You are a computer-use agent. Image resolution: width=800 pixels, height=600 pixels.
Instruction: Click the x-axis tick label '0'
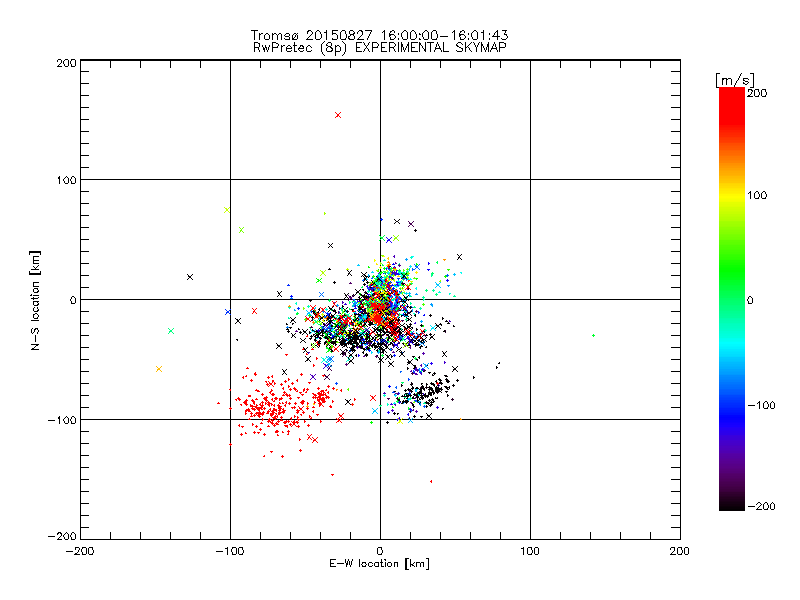pyautogui.click(x=380, y=551)
